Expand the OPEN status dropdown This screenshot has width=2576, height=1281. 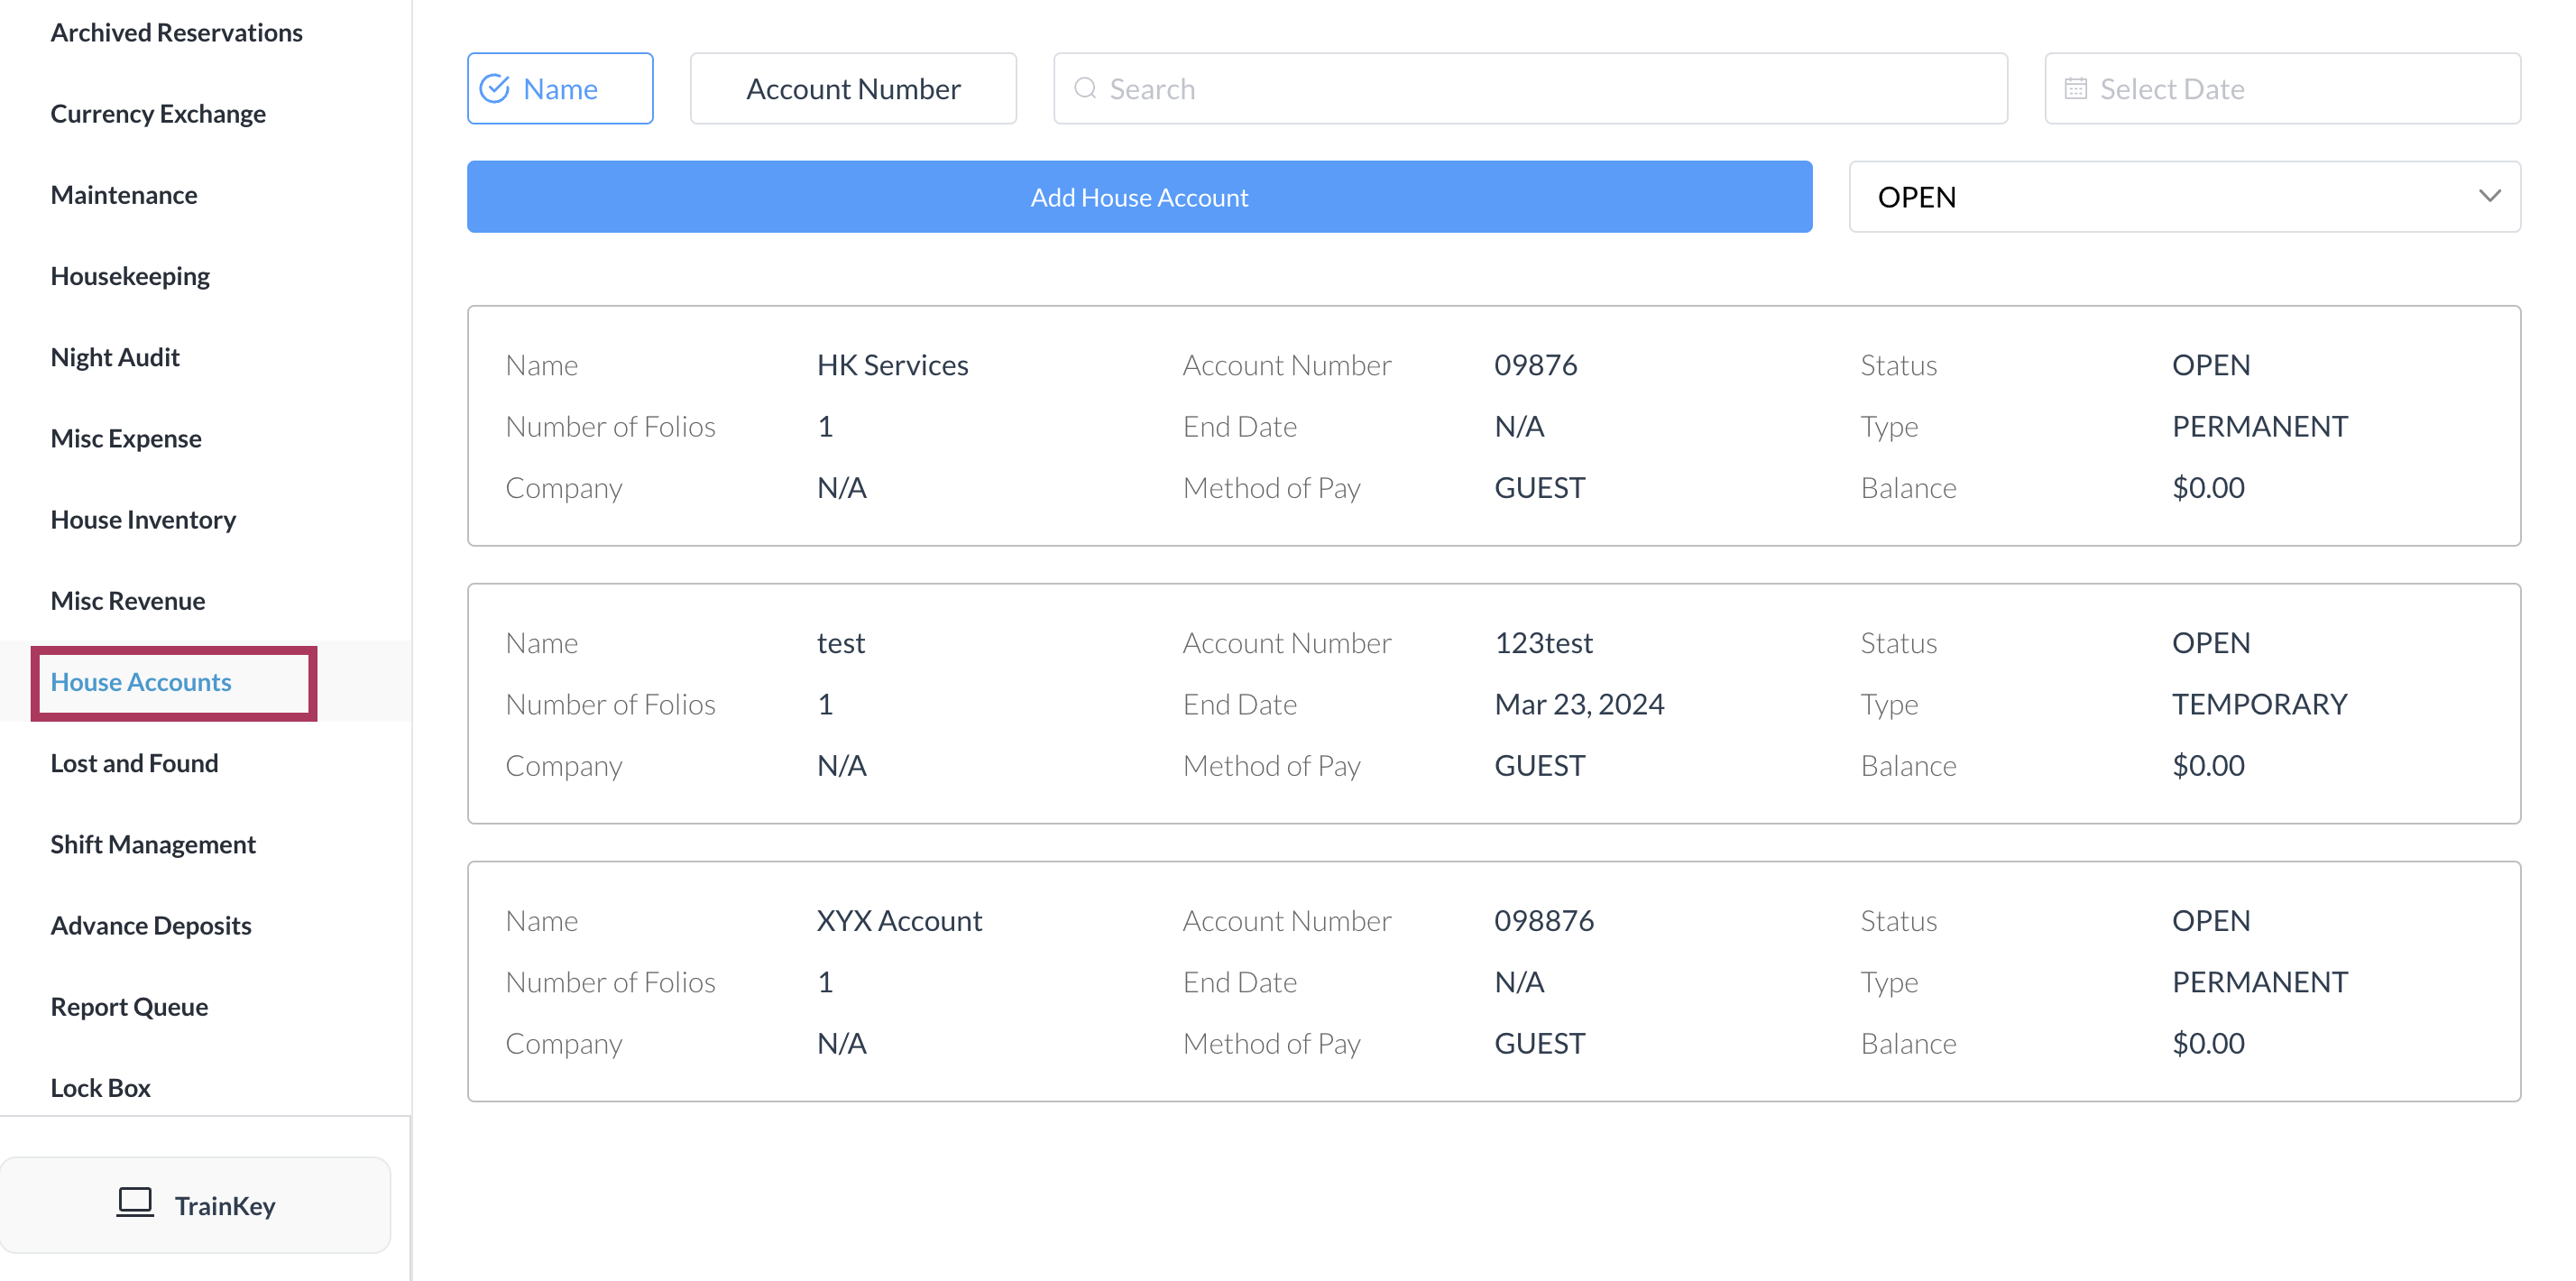pyautogui.click(x=2184, y=197)
